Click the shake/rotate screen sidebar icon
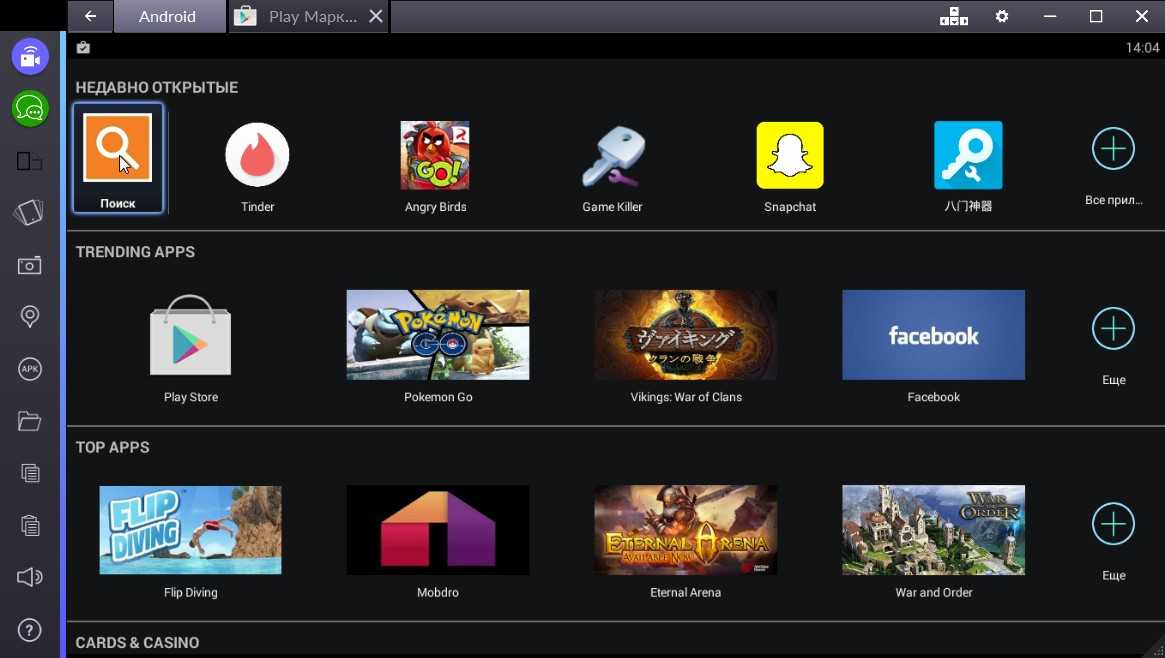The image size is (1165, 658). 30,213
